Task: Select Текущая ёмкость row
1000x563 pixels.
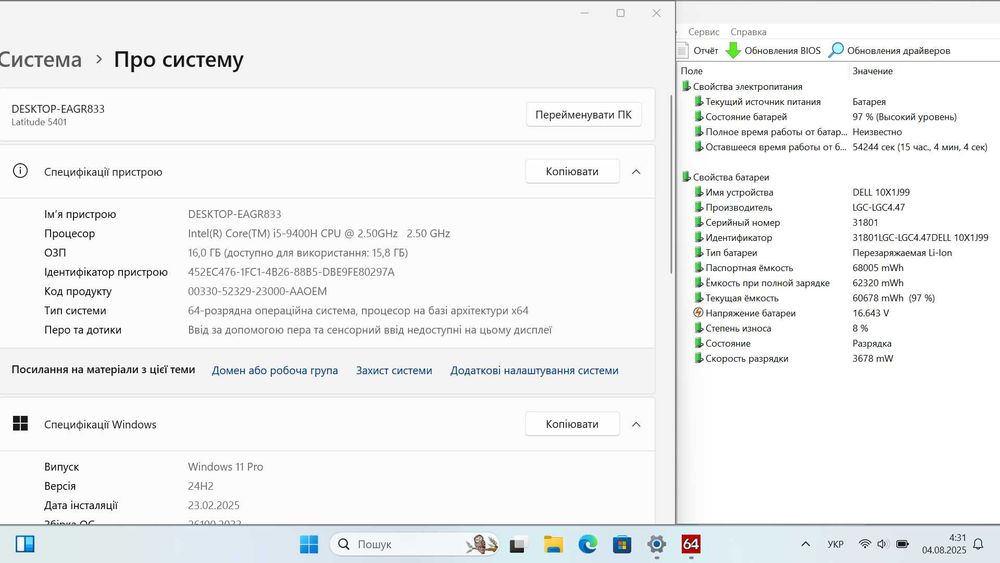Action: pyautogui.click(x=841, y=298)
